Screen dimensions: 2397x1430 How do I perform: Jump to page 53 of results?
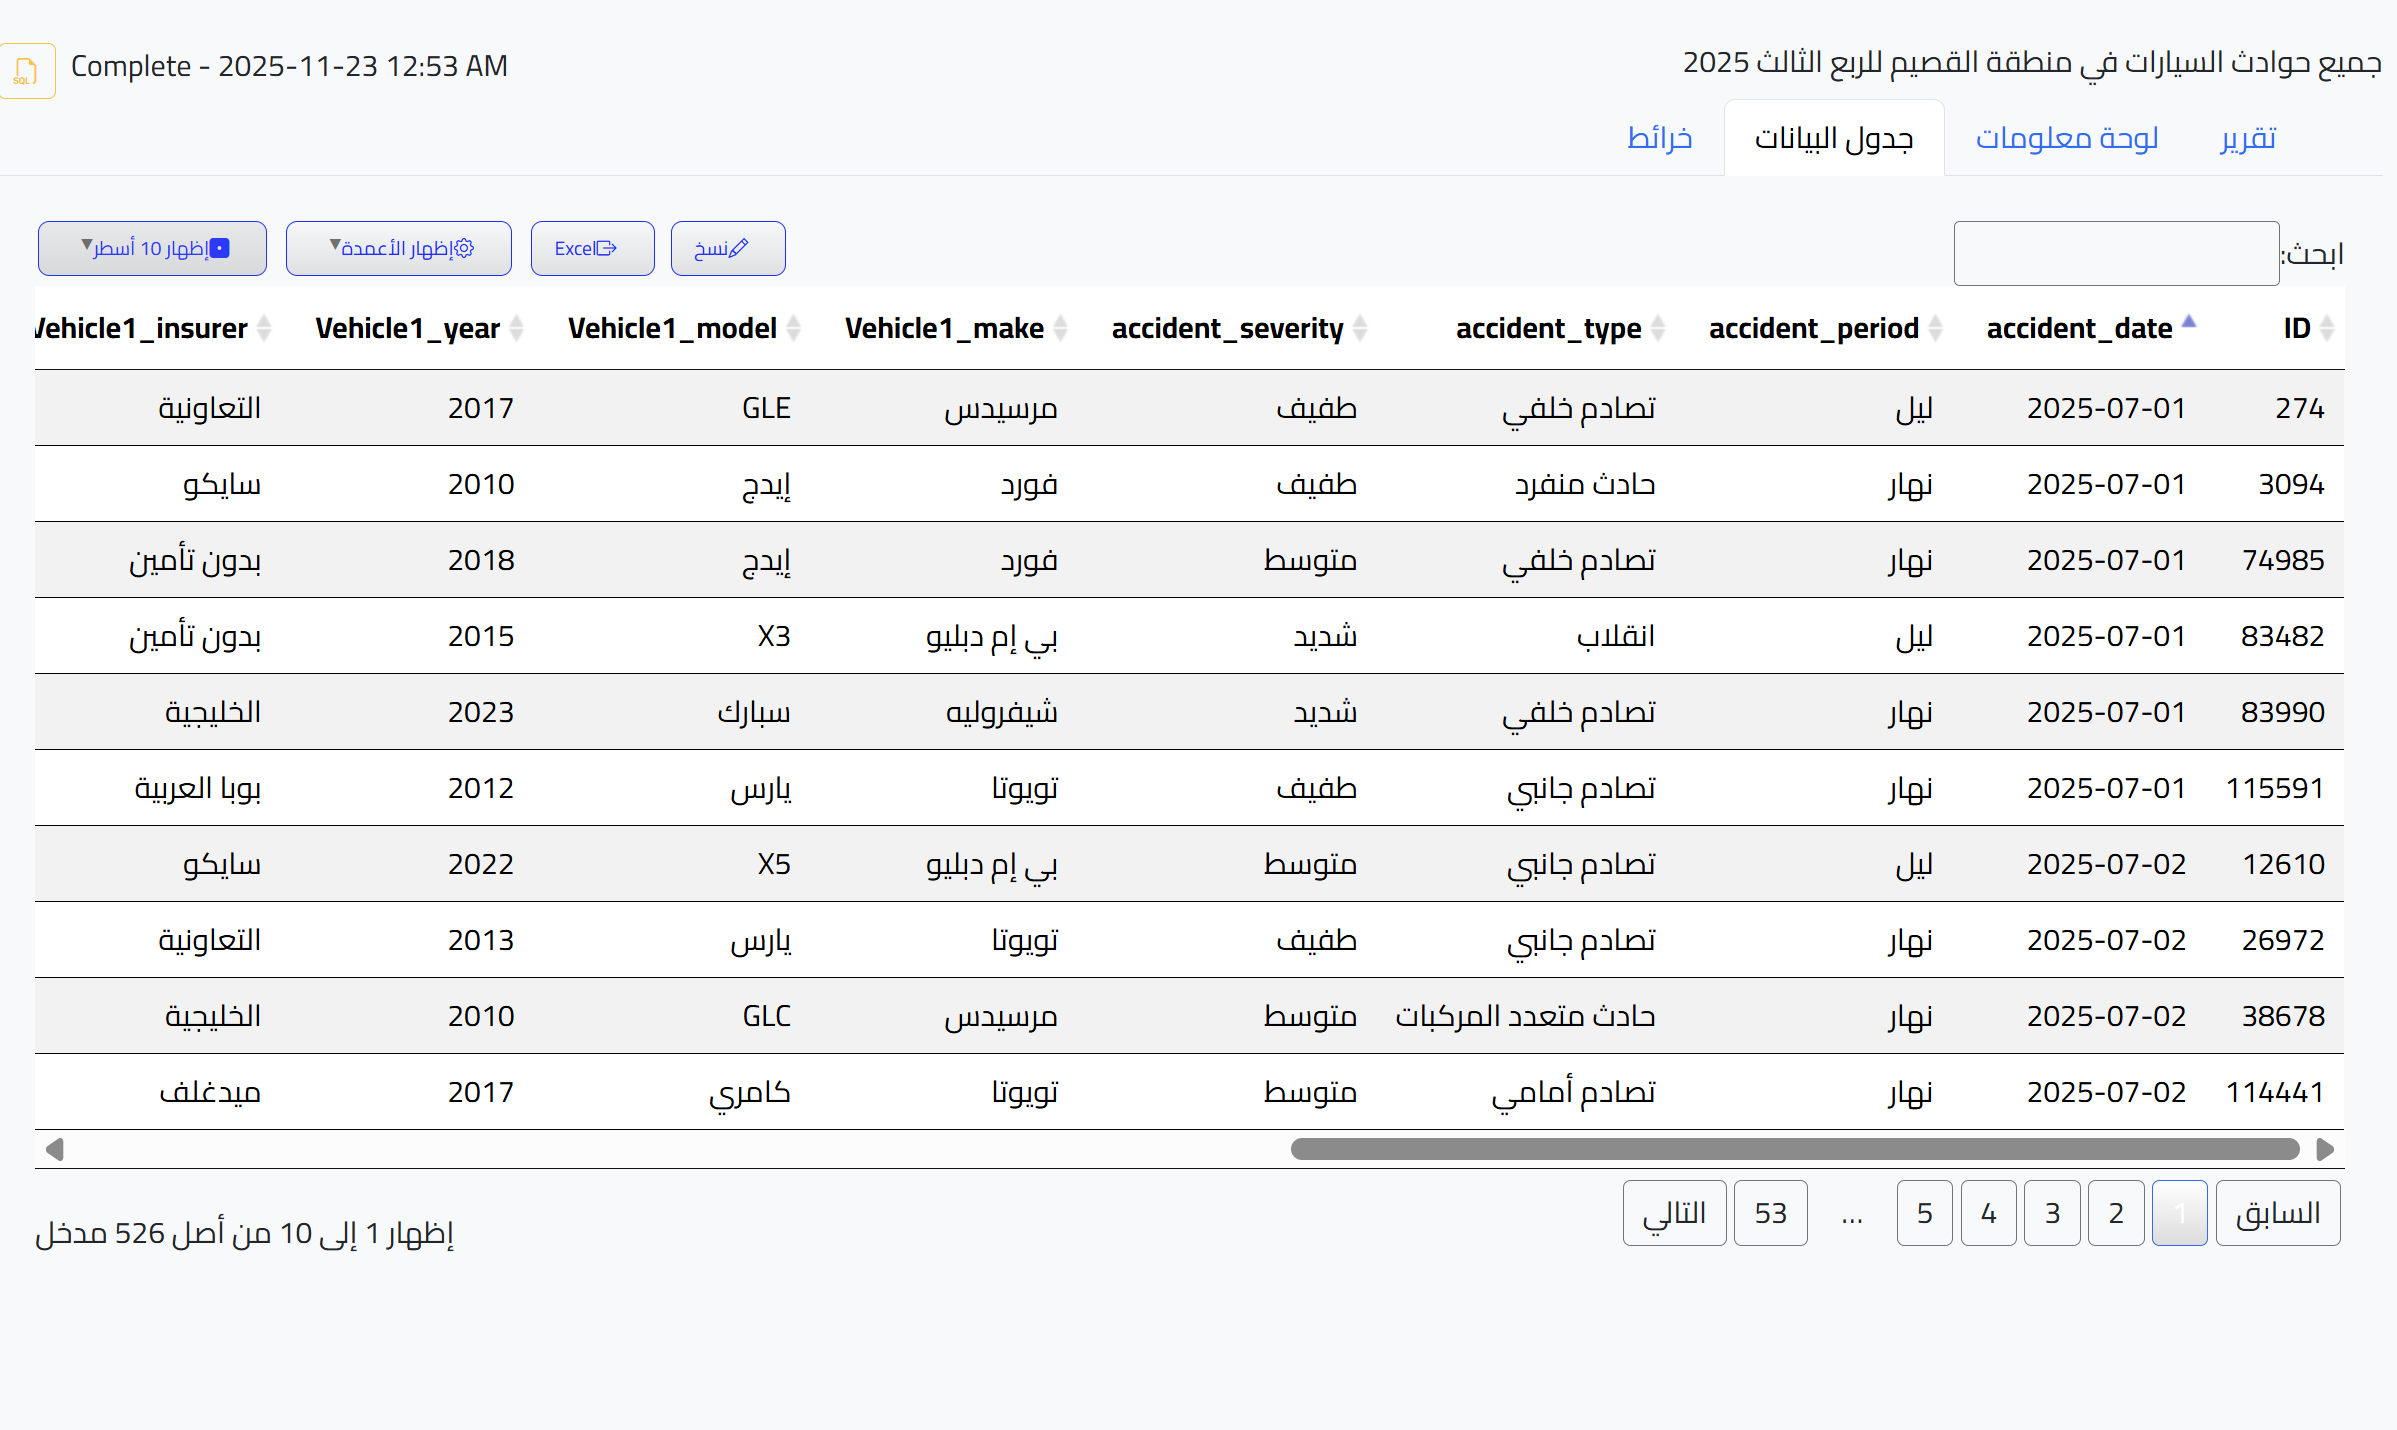tap(1770, 1213)
